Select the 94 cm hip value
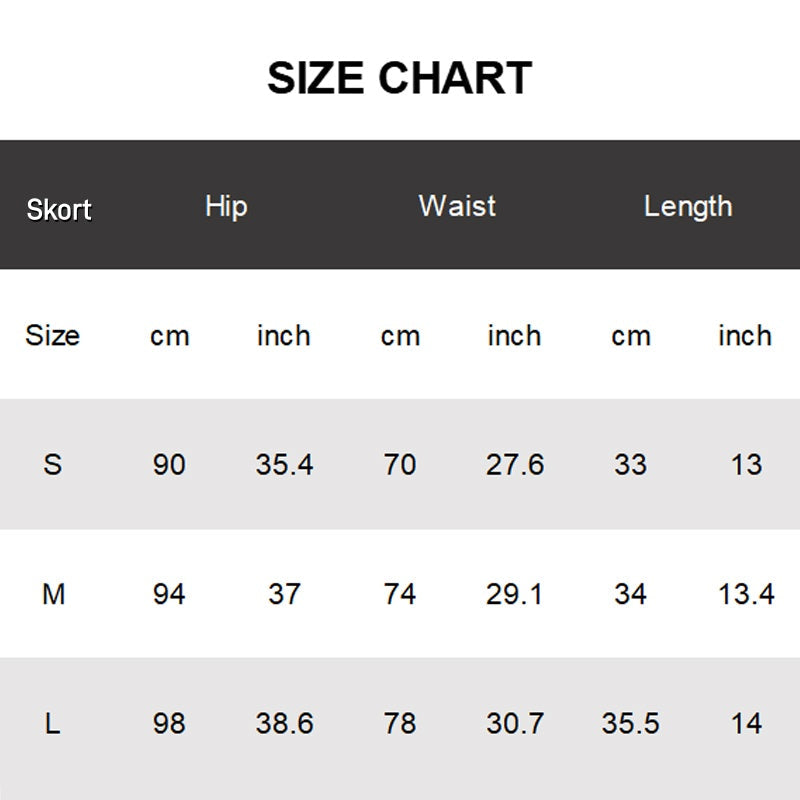The height and width of the screenshot is (800, 800). [x=169, y=594]
